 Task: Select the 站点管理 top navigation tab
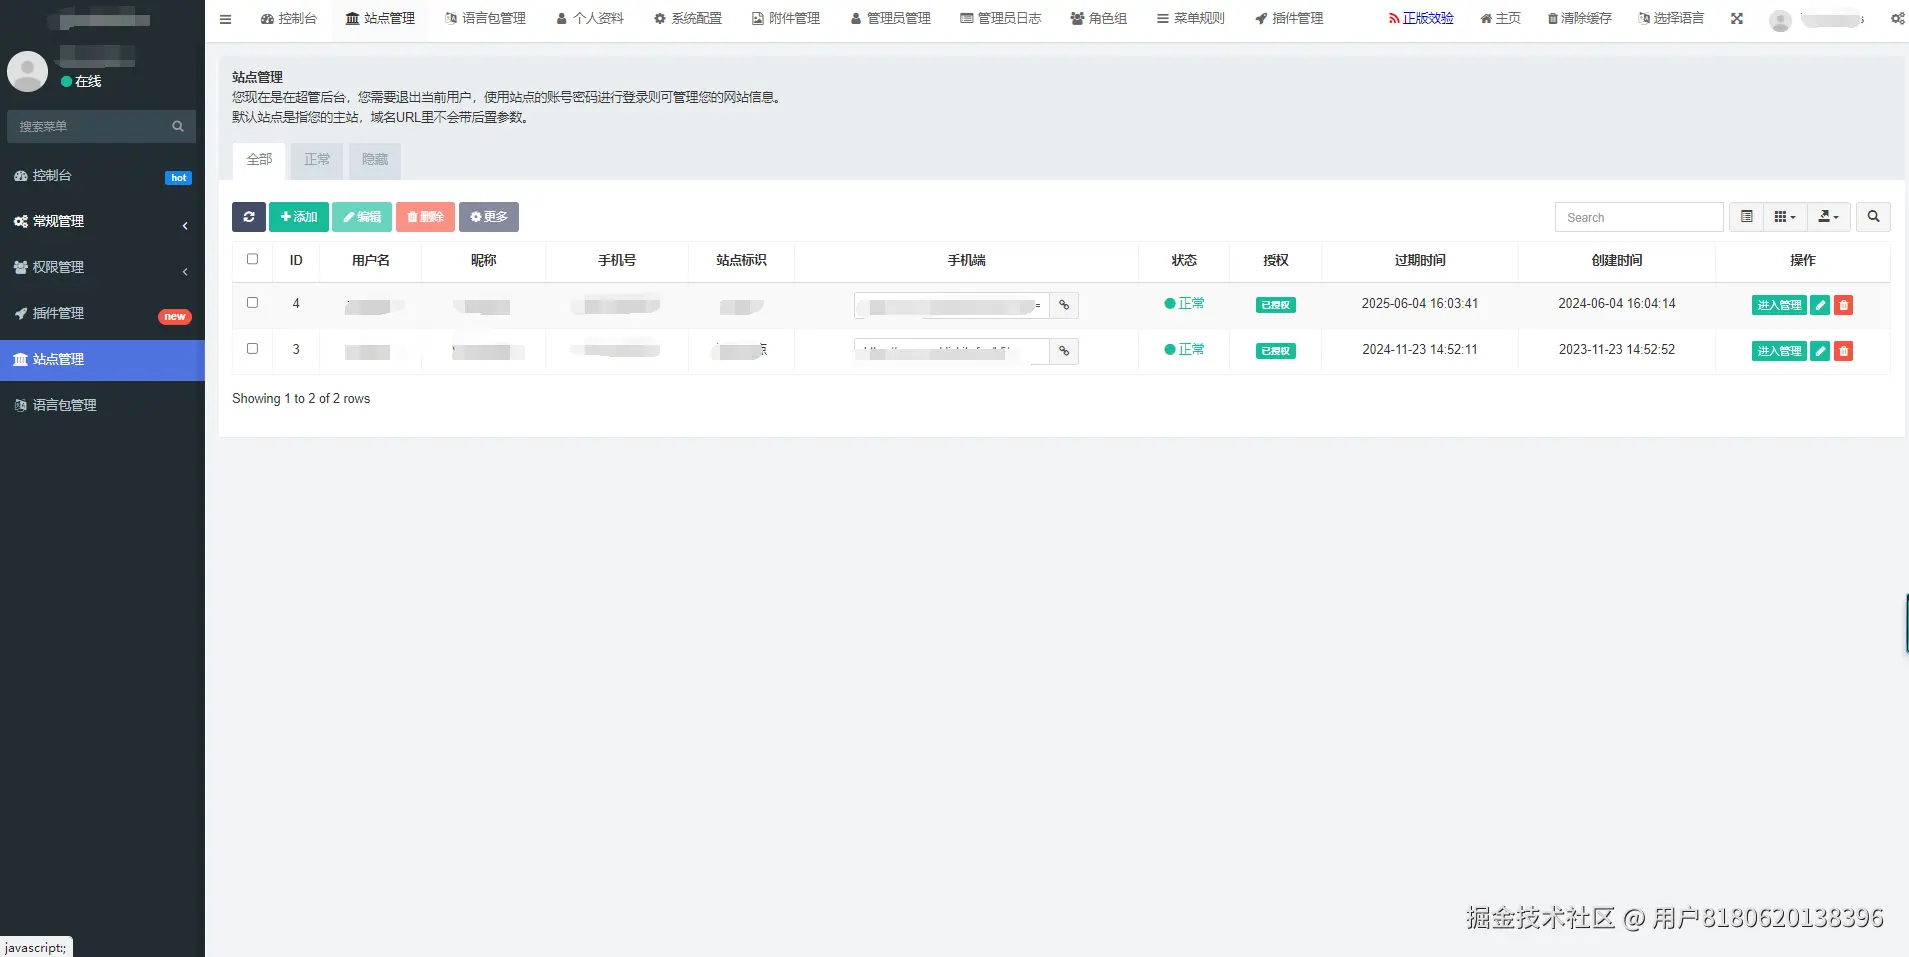coord(380,19)
